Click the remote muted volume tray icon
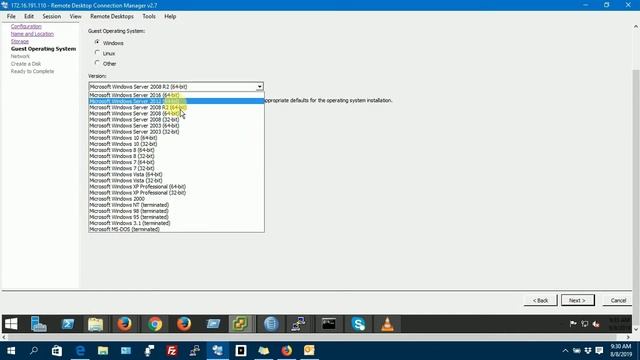 pyautogui.click(x=596, y=324)
